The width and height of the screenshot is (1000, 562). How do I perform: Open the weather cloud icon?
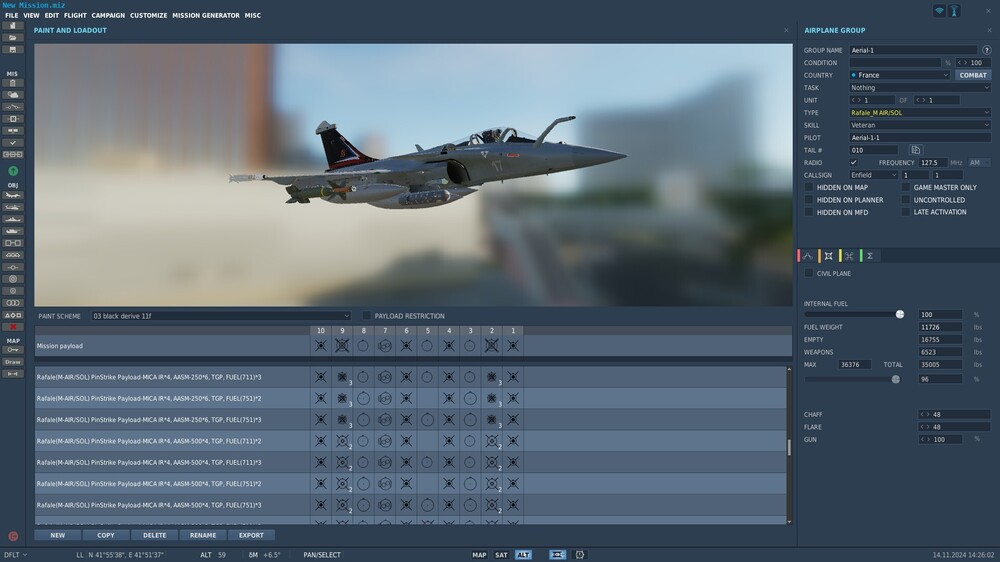coord(13,94)
